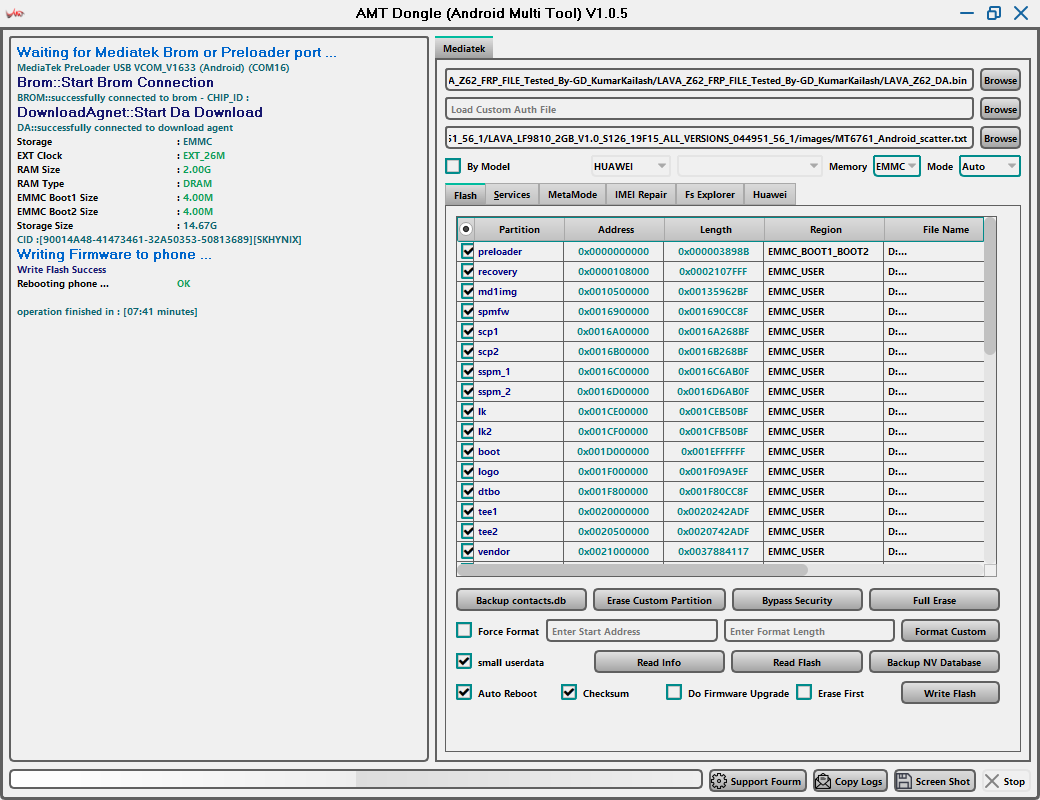Open the Mode Auto dropdown

click(989, 166)
